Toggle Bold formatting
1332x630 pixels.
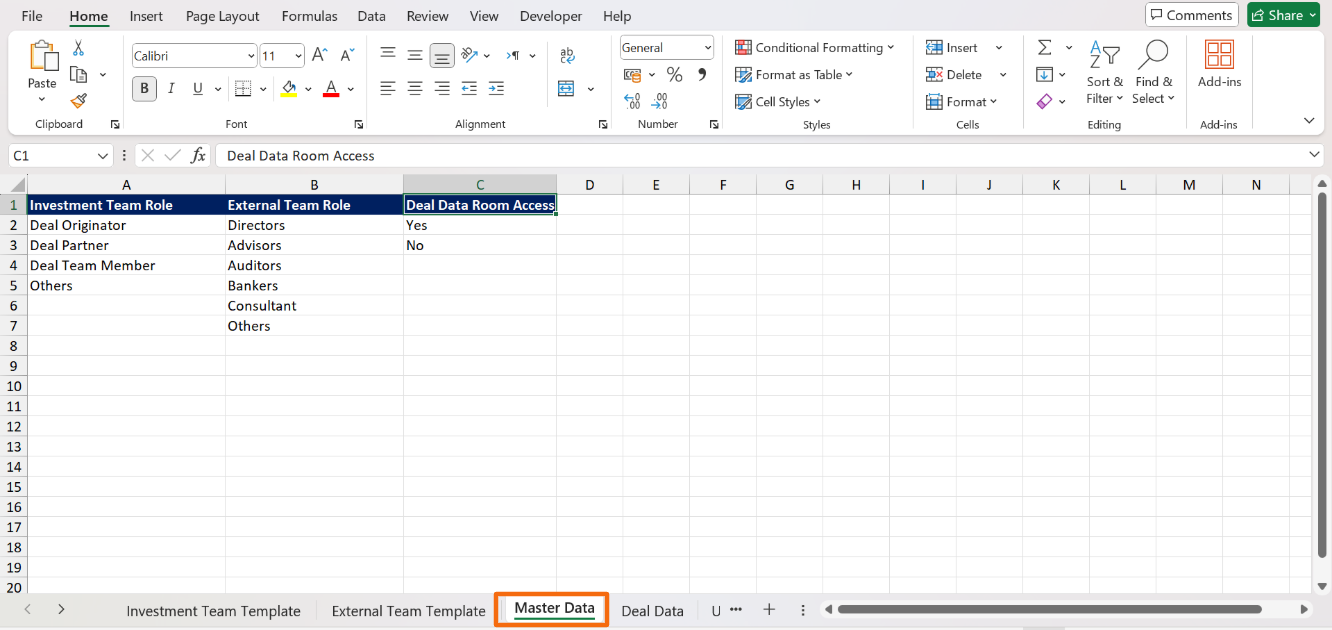[144, 89]
